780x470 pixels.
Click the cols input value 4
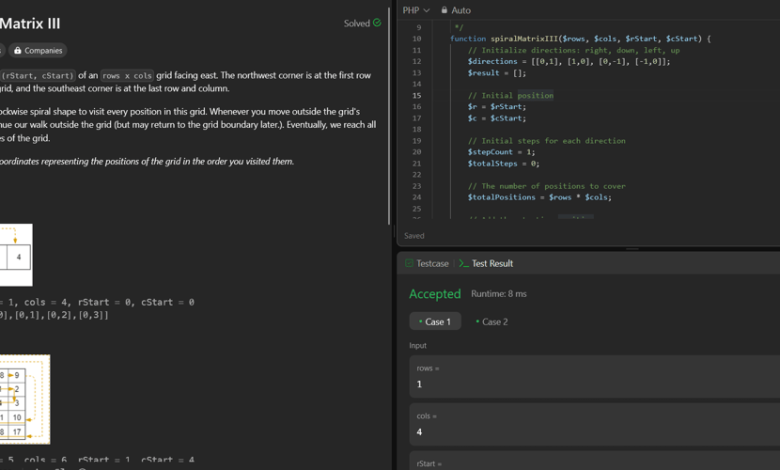tap(419, 432)
